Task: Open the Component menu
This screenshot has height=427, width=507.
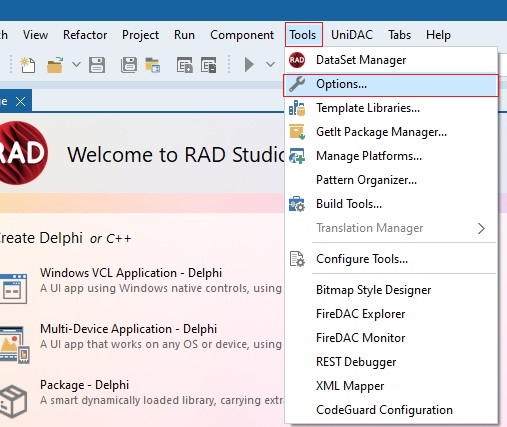Action: 242,35
